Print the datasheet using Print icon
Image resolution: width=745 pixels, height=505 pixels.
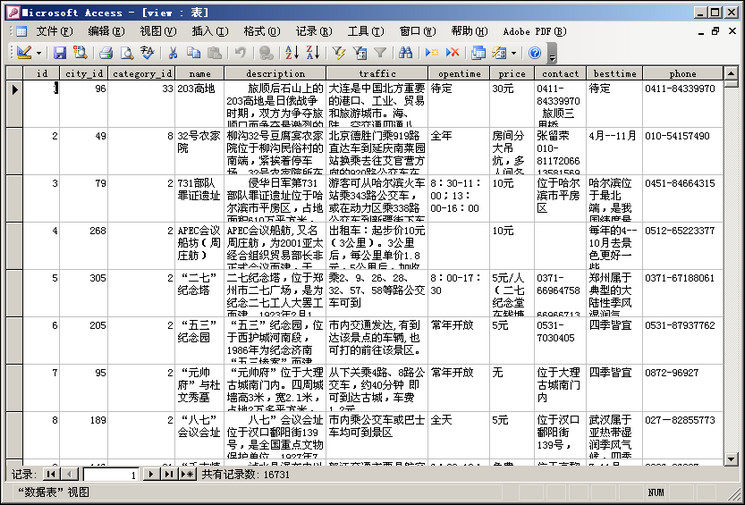pos(105,53)
